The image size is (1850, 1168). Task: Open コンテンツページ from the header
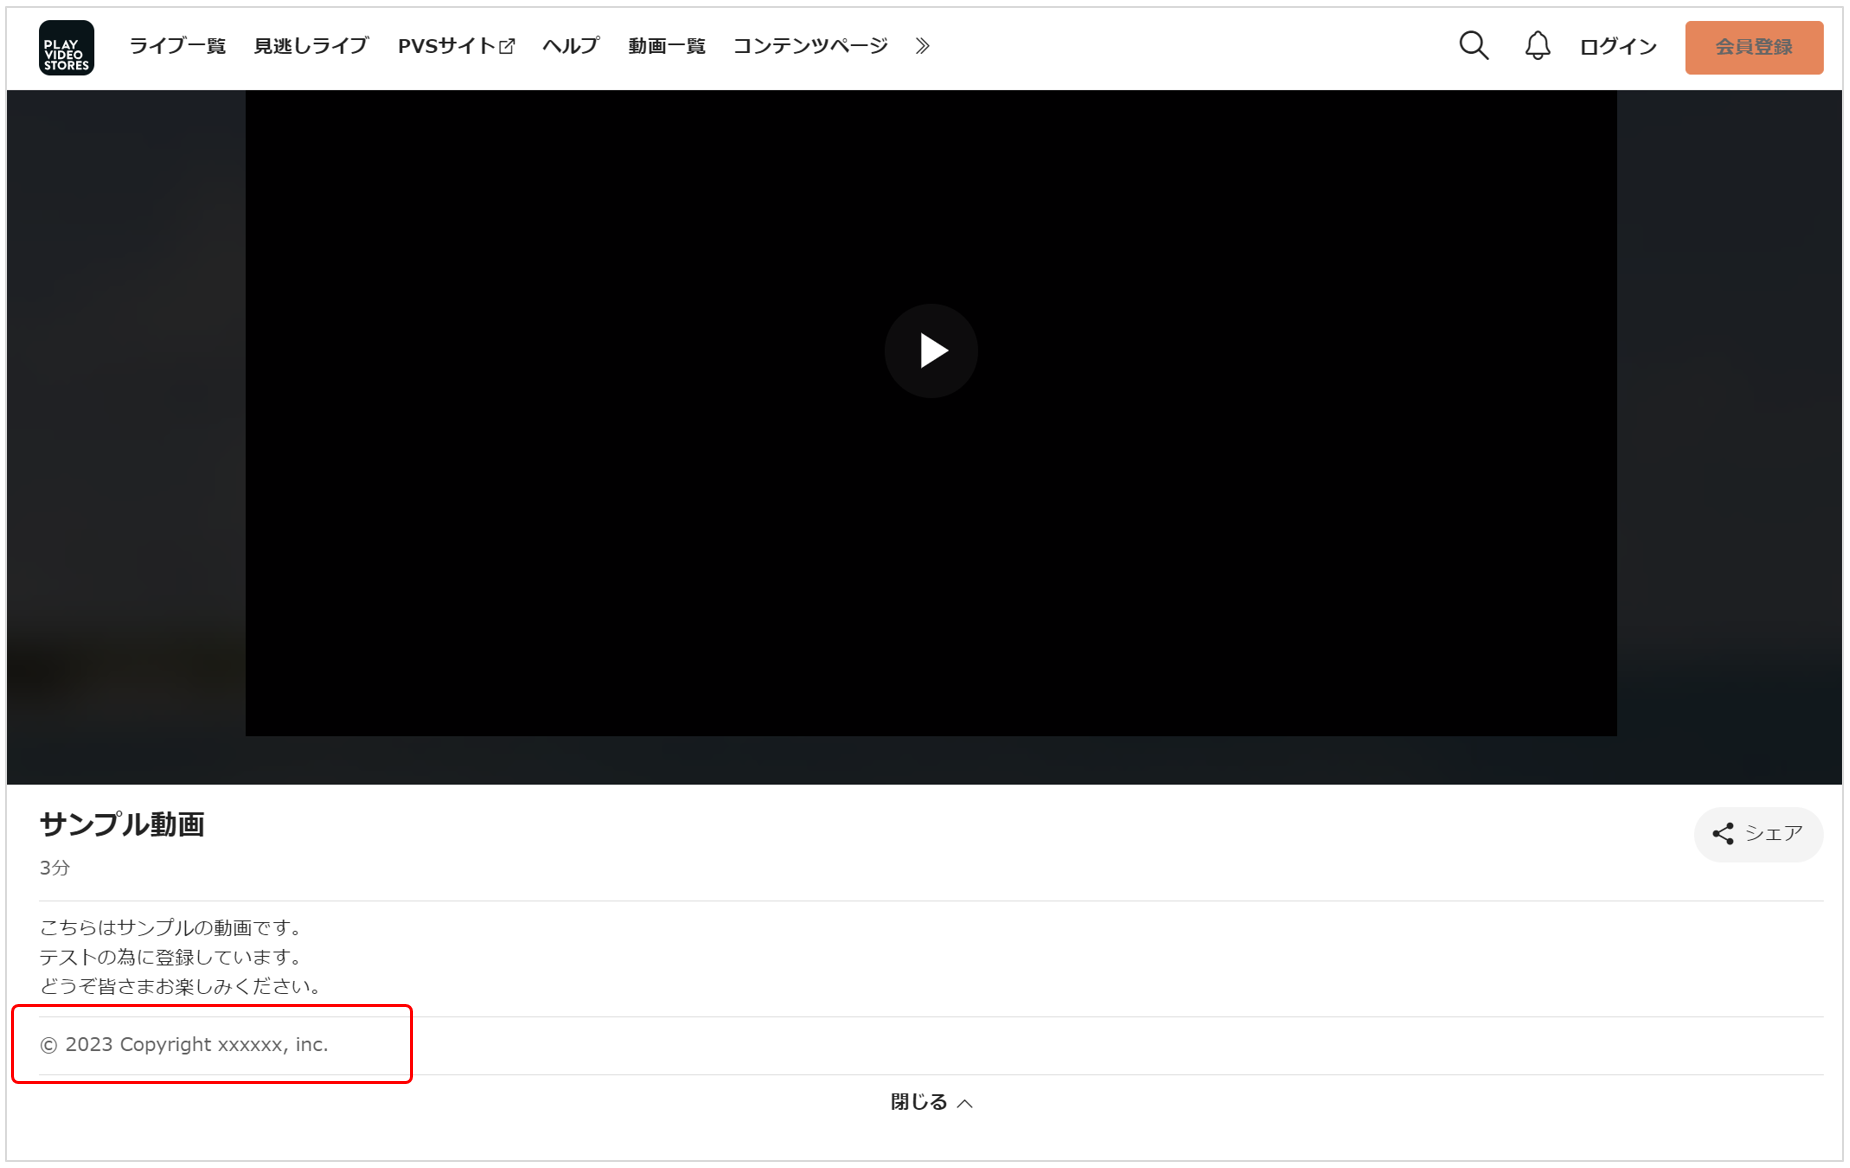[810, 46]
